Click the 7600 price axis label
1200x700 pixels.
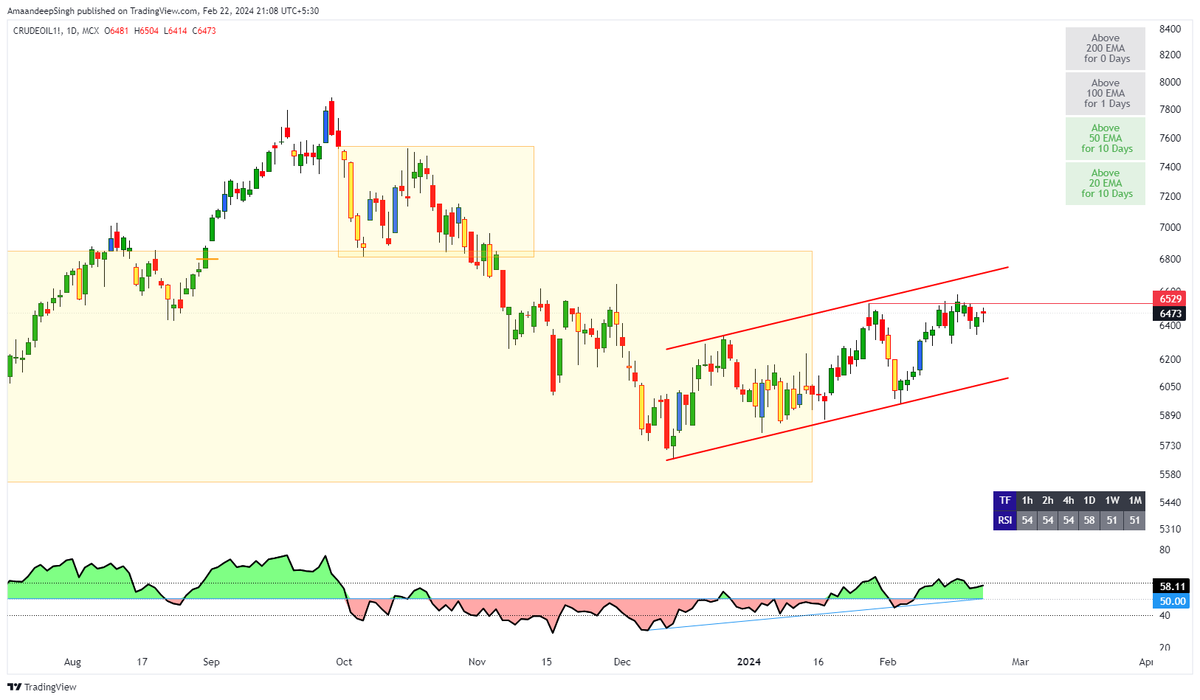tap(1171, 138)
